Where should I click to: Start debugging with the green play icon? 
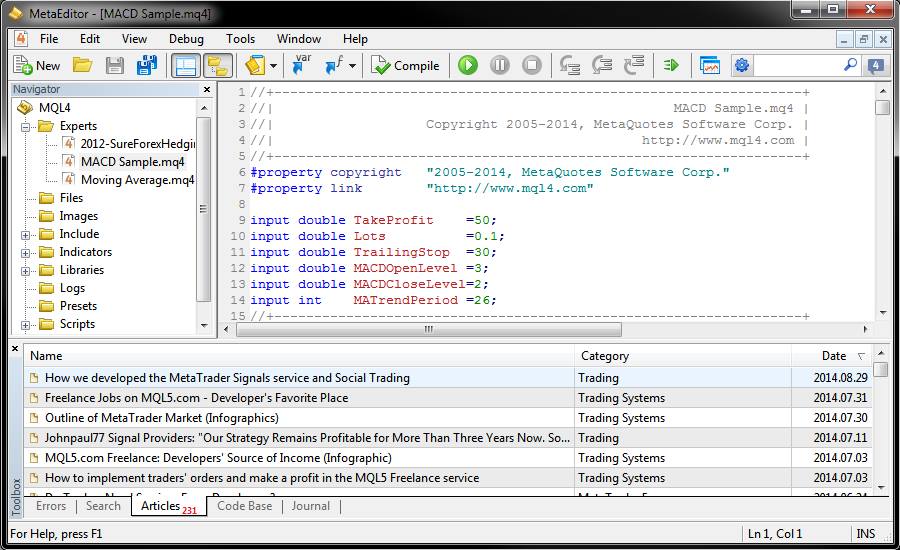[467, 66]
